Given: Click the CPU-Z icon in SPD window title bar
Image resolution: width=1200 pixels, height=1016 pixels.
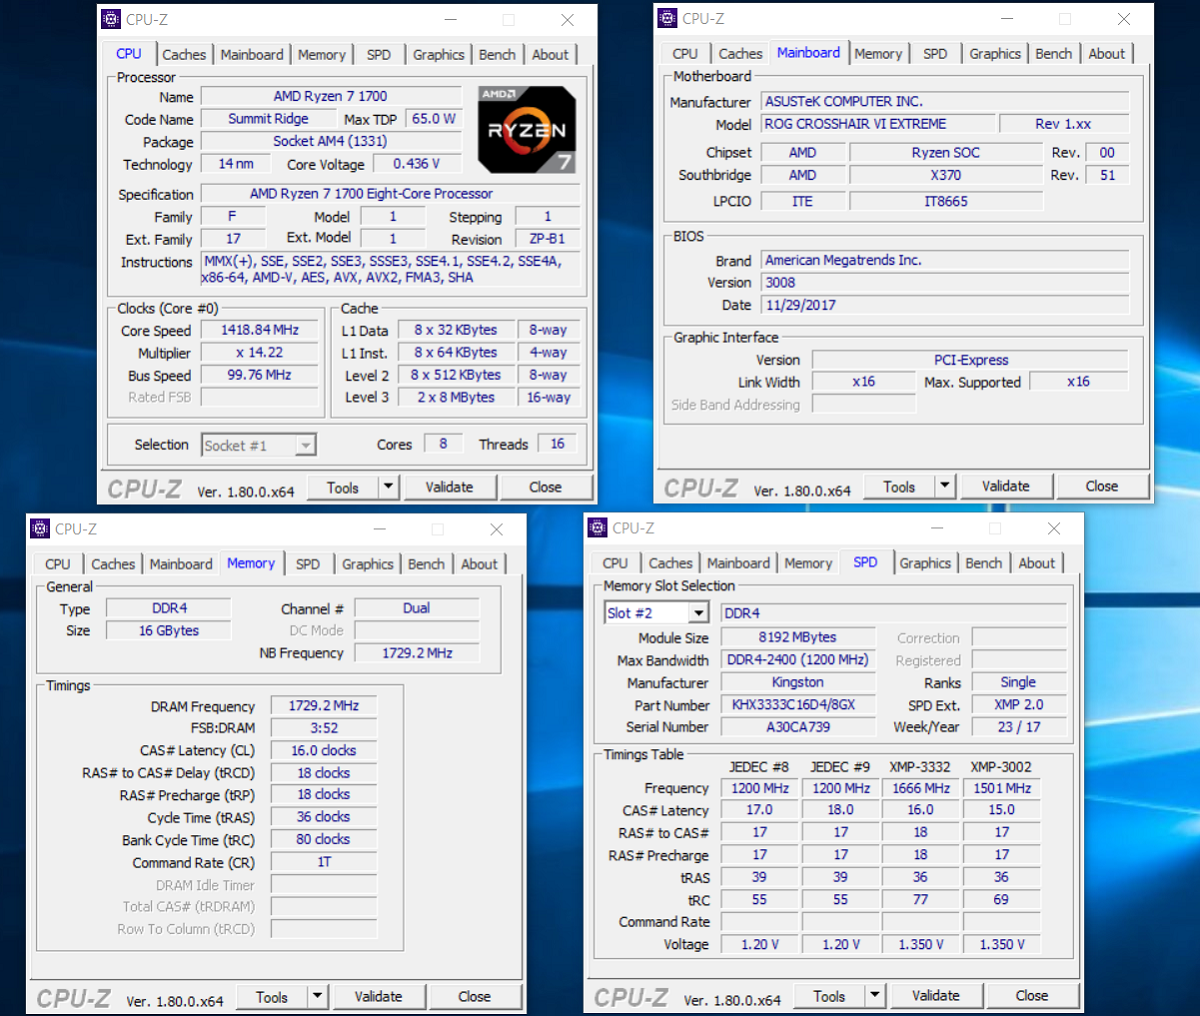Looking at the screenshot, I should click(x=597, y=528).
